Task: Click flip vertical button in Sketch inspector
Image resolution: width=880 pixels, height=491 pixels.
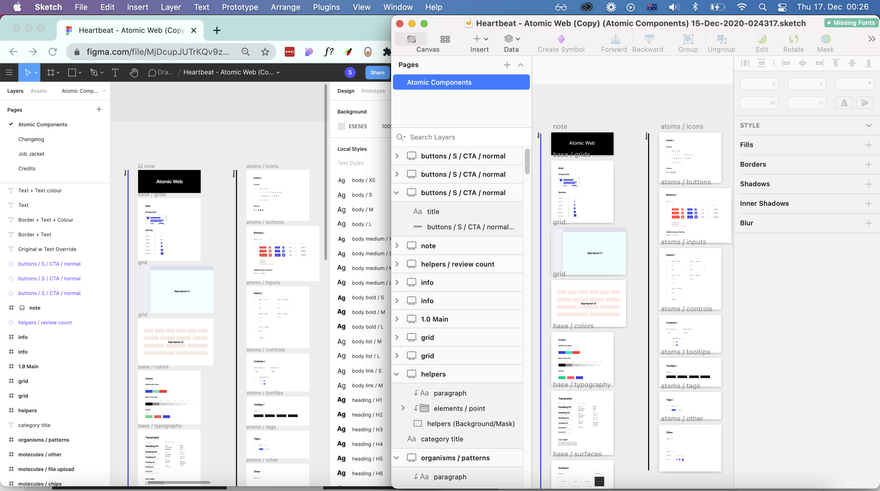Action: (865, 103)
